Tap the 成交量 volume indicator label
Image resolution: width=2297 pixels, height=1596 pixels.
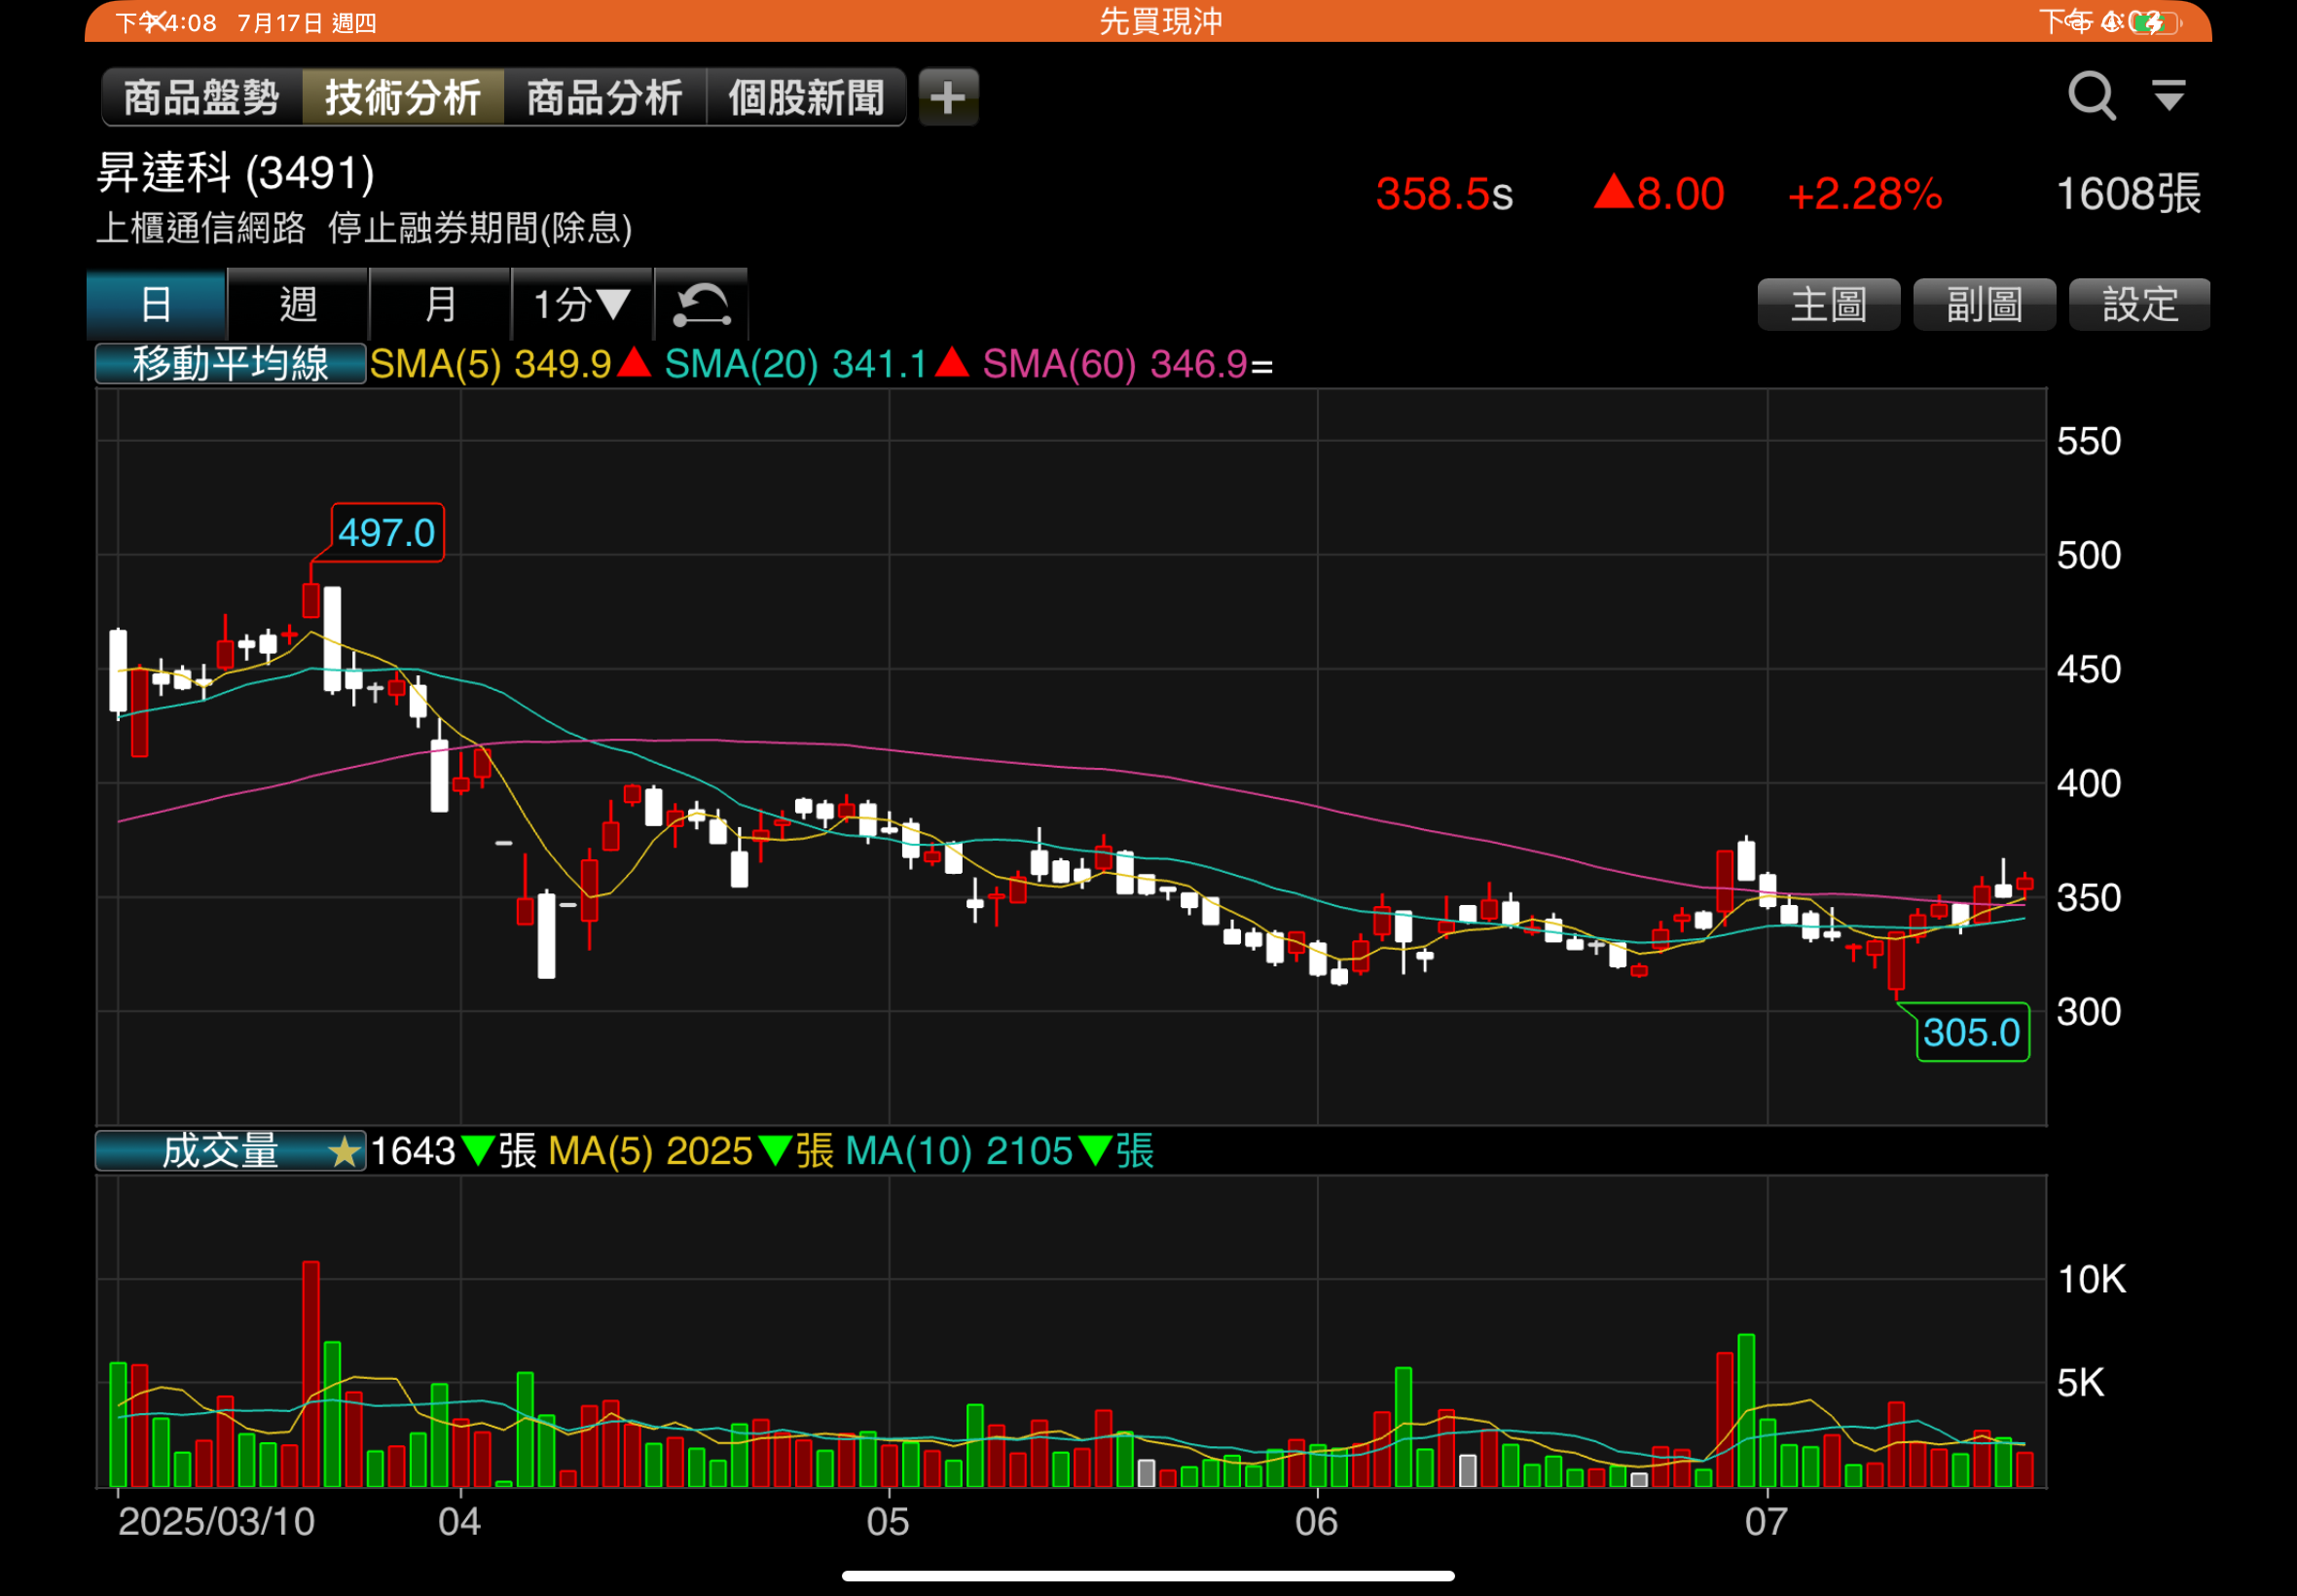pyautogui.click(x=220, y=1152)
